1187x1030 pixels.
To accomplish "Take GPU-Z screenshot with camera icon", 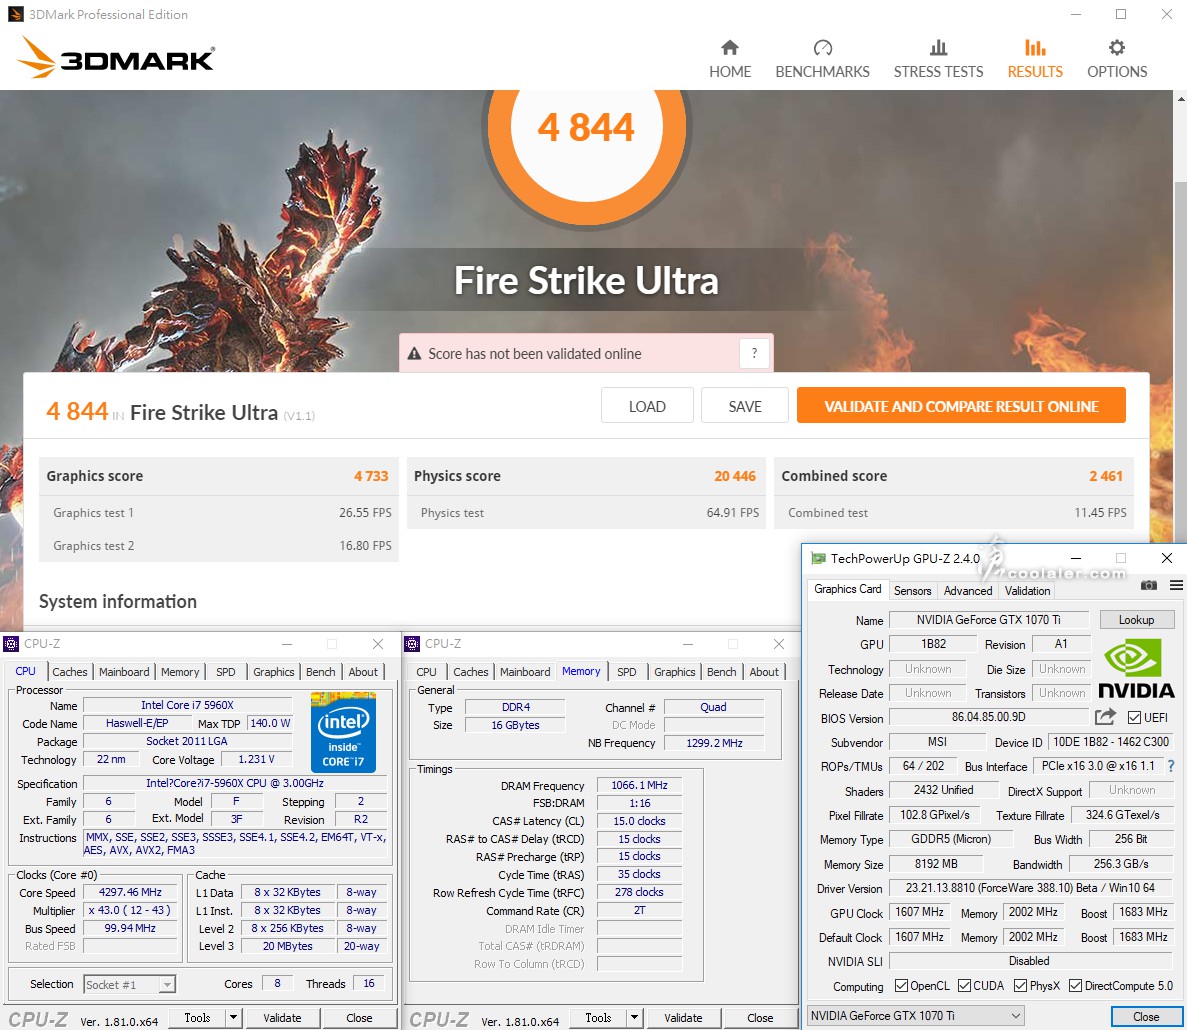I will pos(1148,585).
